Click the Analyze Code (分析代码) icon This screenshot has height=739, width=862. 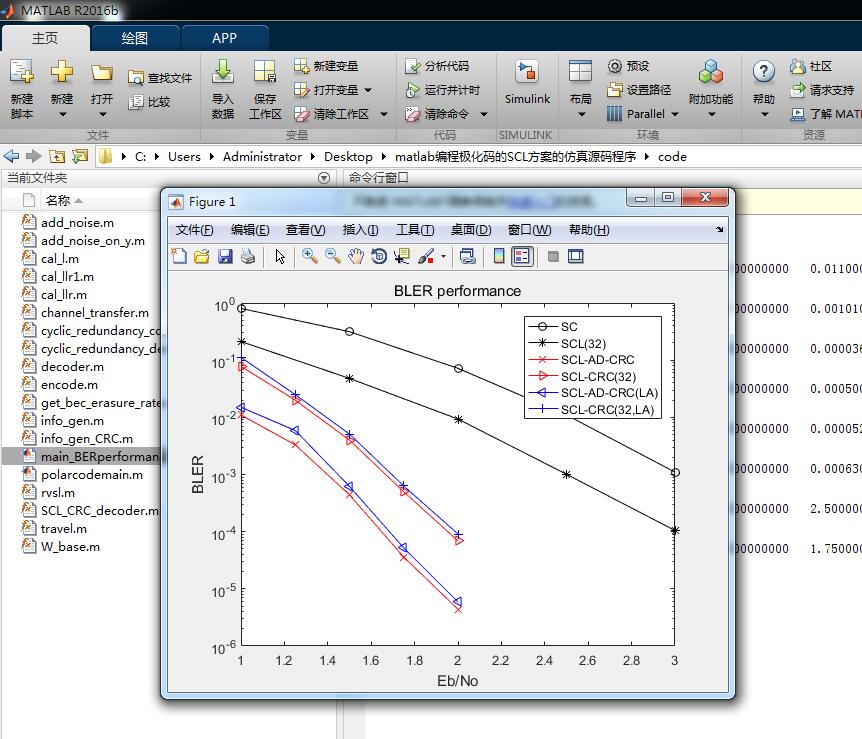[413, 66]
